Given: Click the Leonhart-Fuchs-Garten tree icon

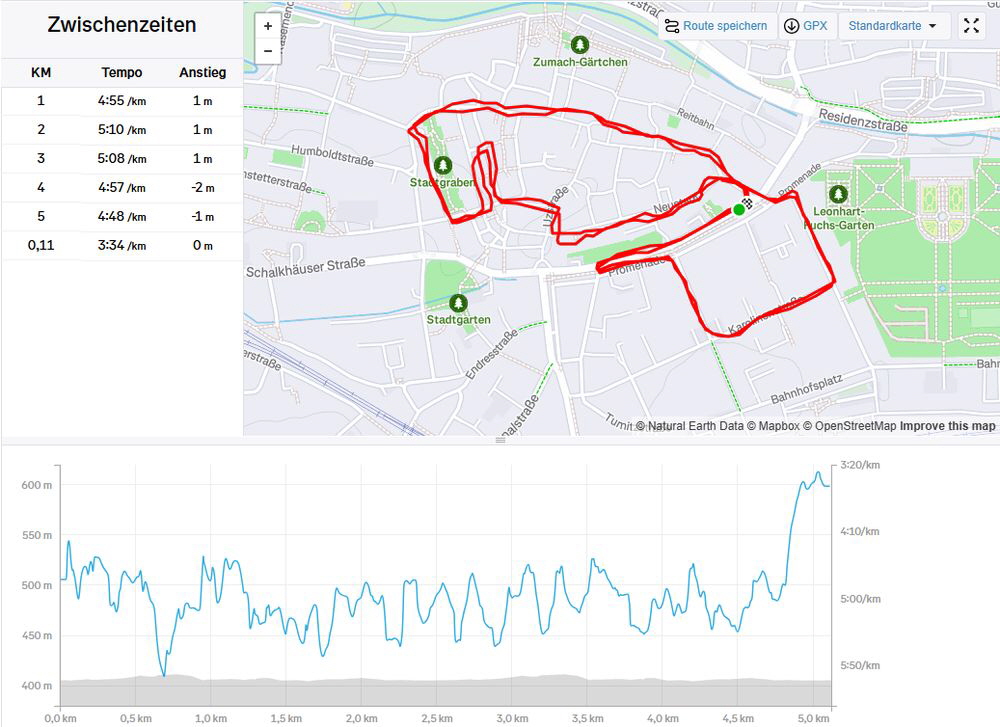Looking at the screenshot, I should coord(838,194).
